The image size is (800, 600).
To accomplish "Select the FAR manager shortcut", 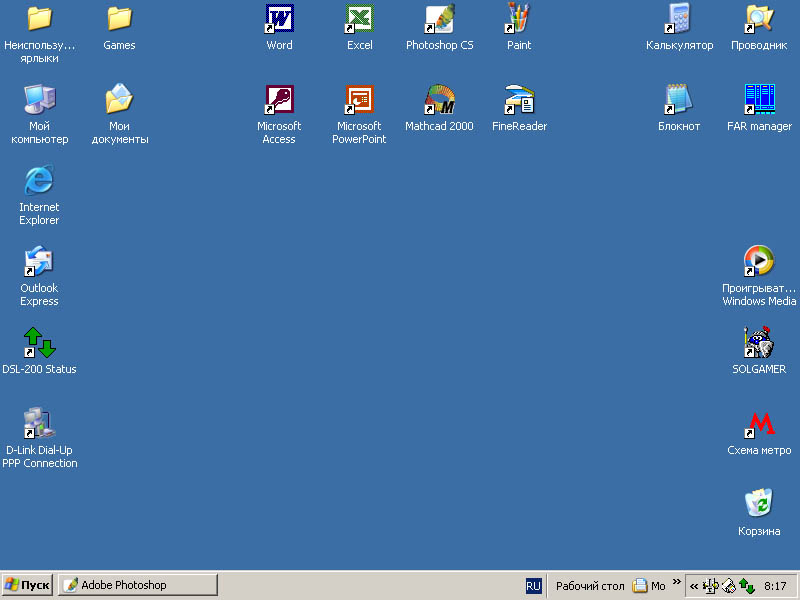I will tap(759, 100).
